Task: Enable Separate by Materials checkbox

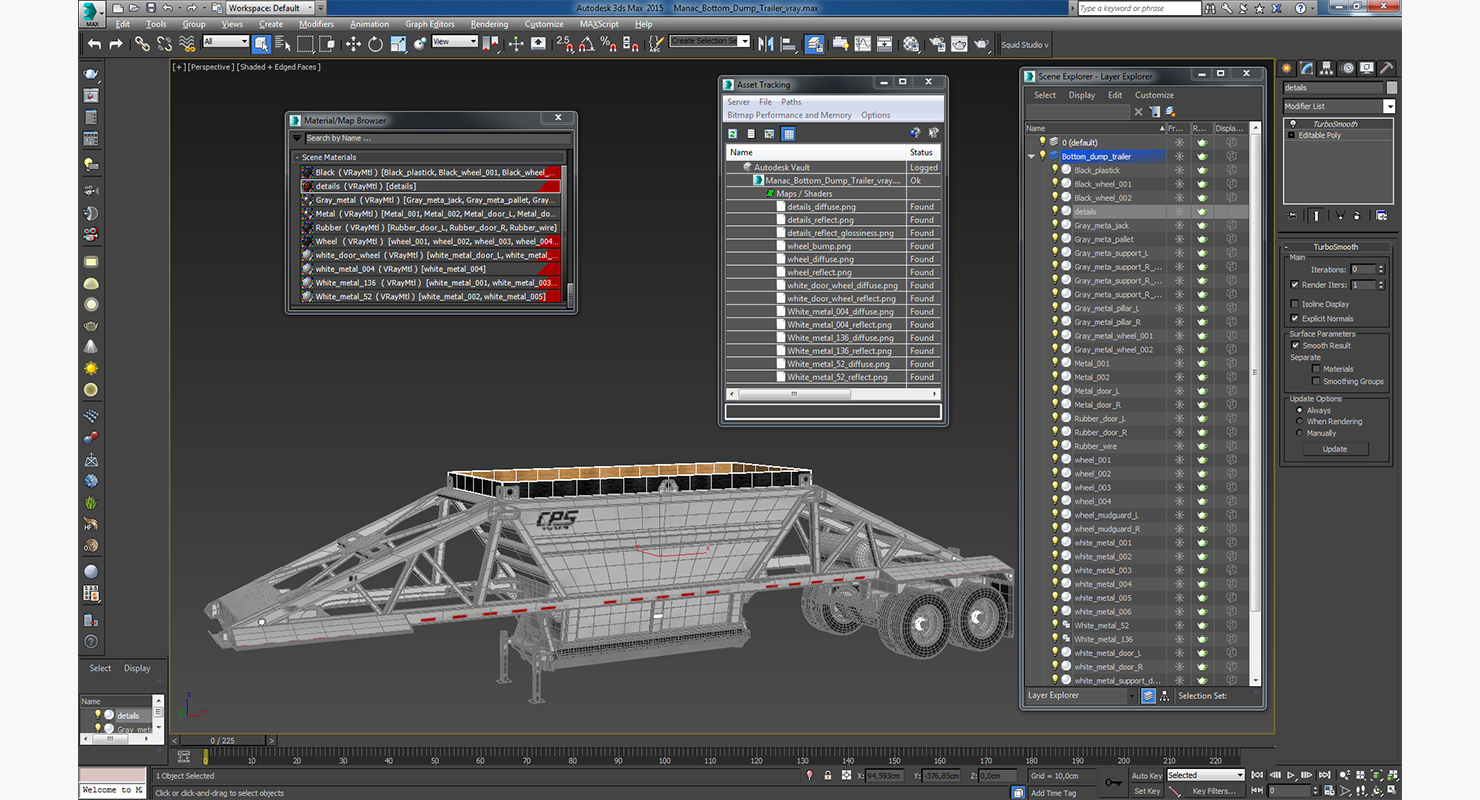Action: (x=1316, y=369)
